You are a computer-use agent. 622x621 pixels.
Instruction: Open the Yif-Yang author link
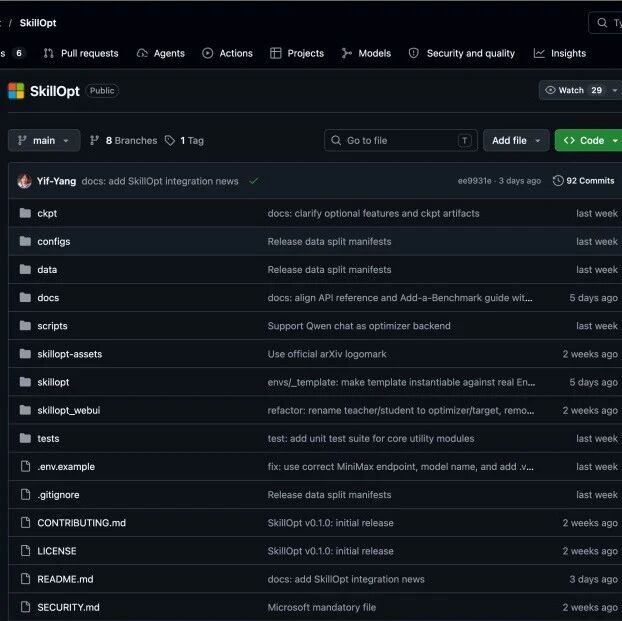tap(56, 181)
